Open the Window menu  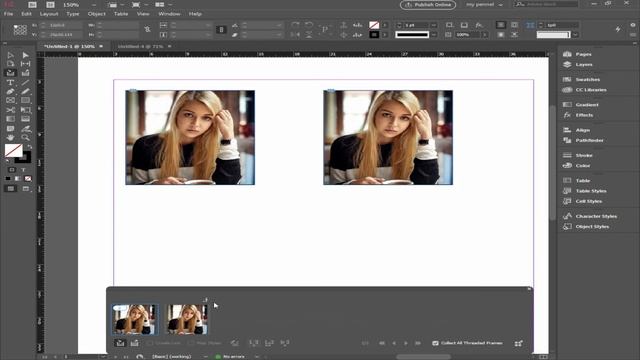point(169,14)
